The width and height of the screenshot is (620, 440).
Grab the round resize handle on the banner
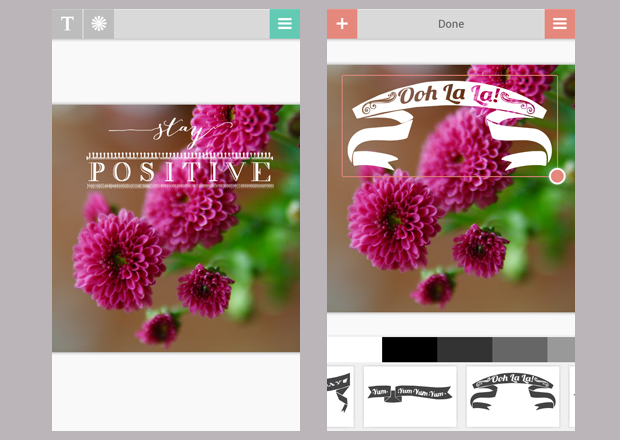557,176
